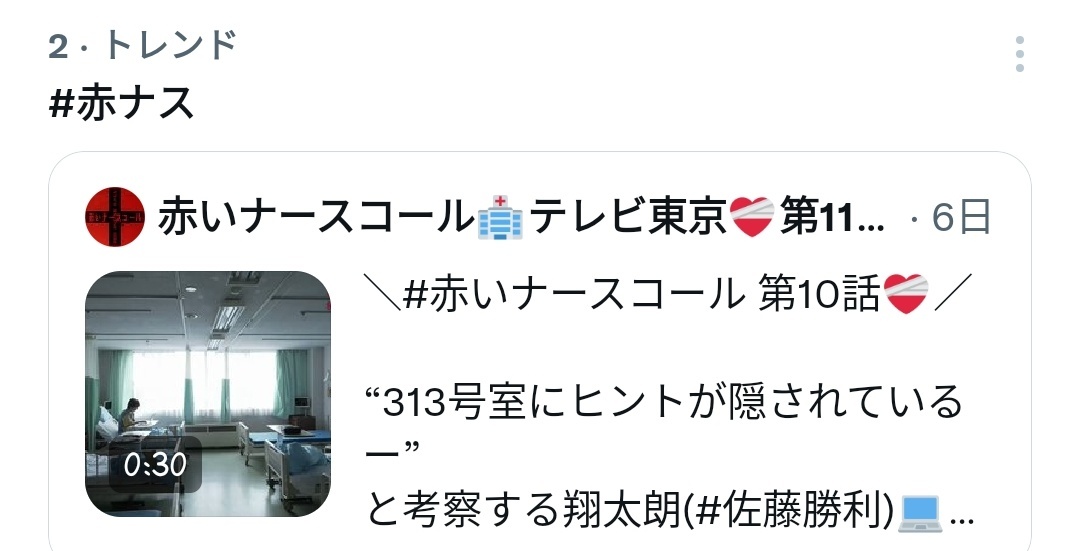The height and width of the screenshot is (551, 1077).
Task: Click the bandaged heart emoji beside テレビ東京
Action: 752,216
